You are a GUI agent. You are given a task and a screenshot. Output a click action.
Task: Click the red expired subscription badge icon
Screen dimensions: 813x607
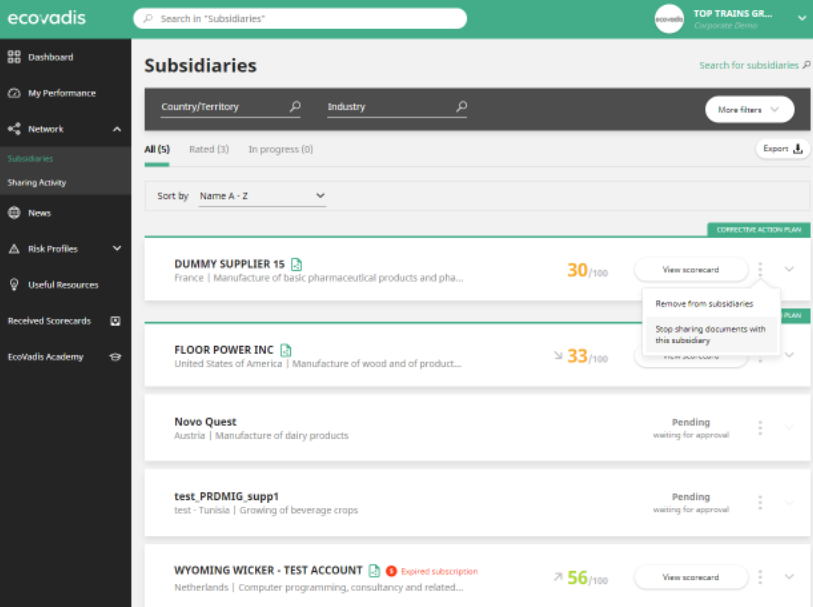pyautogui.click(x=391, y=571)
